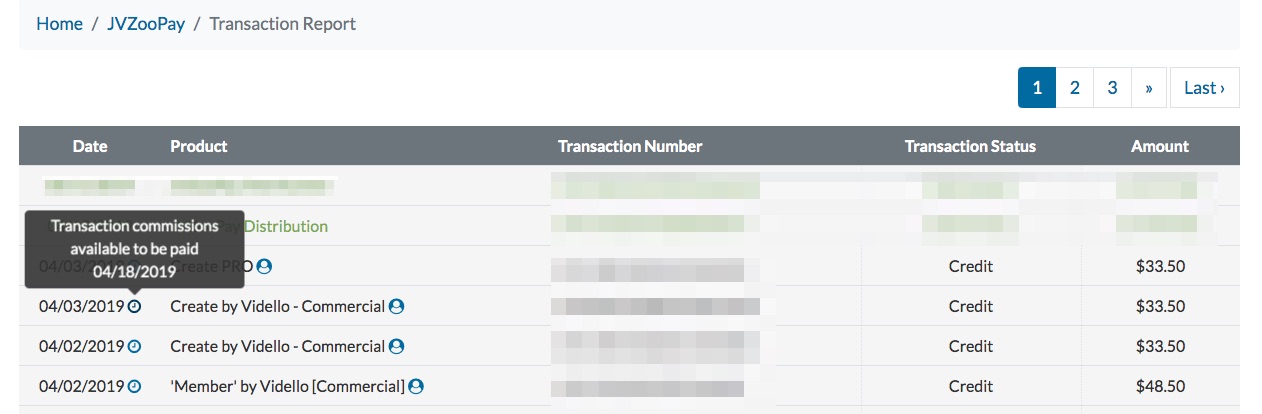Click the Product column header
Viewport: 1262px width, 414px height.
199,146
